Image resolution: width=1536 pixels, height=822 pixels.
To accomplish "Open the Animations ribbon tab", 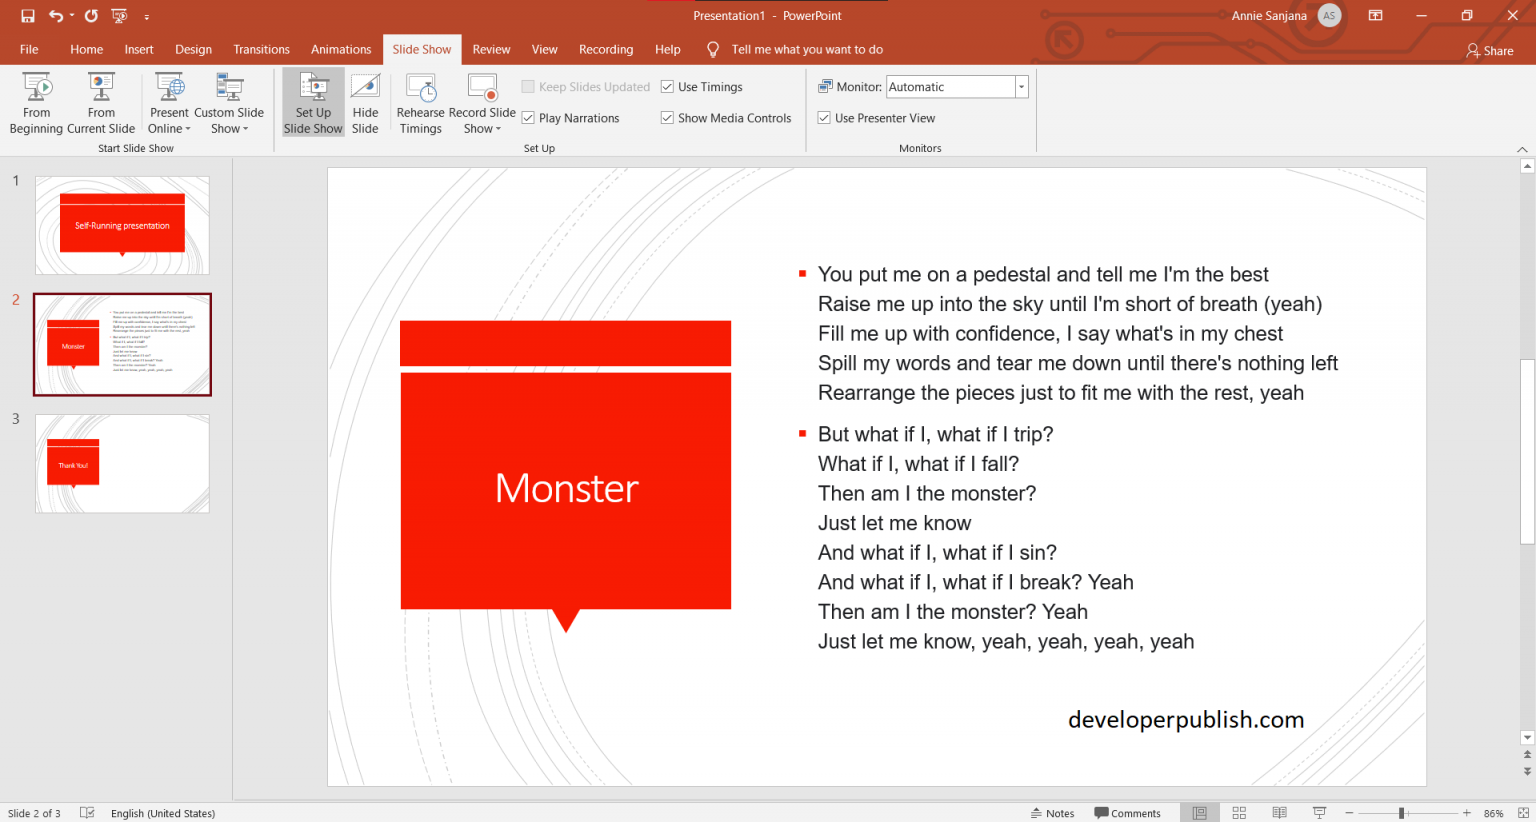I will (341, 49).
